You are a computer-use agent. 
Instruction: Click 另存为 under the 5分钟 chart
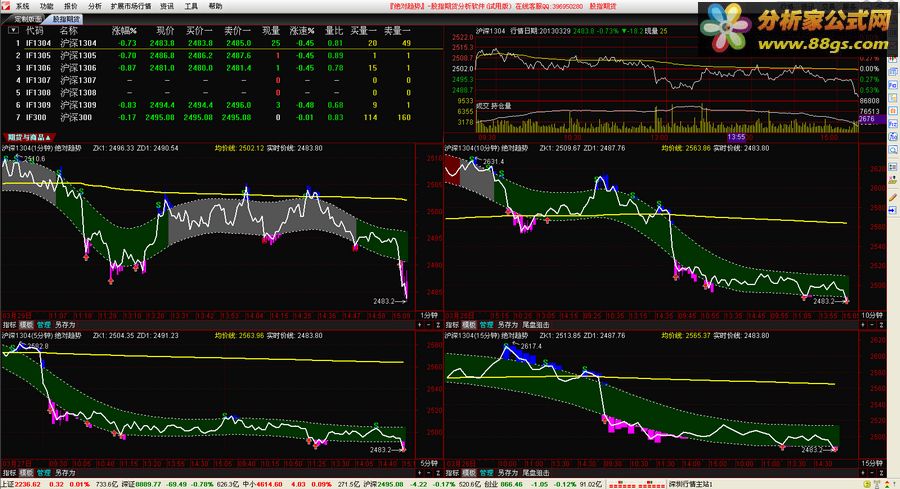[x=65, y=473]
